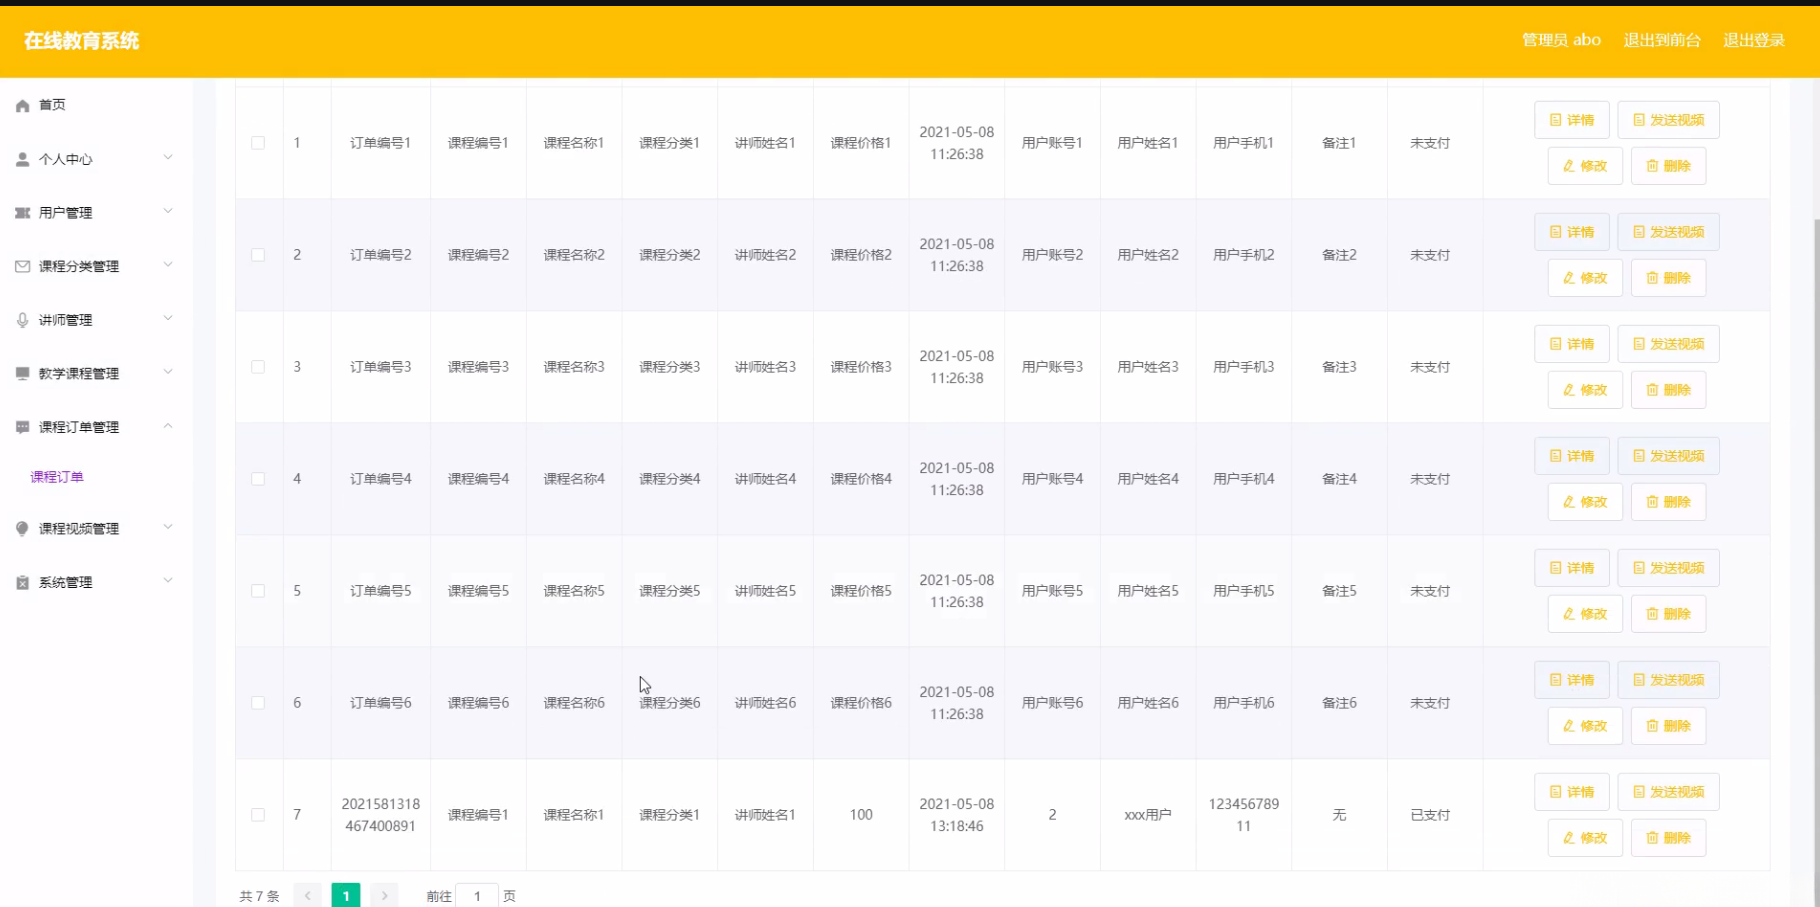
Task: Select the 讲师管理 microphone icon
Action: (22, 319)
